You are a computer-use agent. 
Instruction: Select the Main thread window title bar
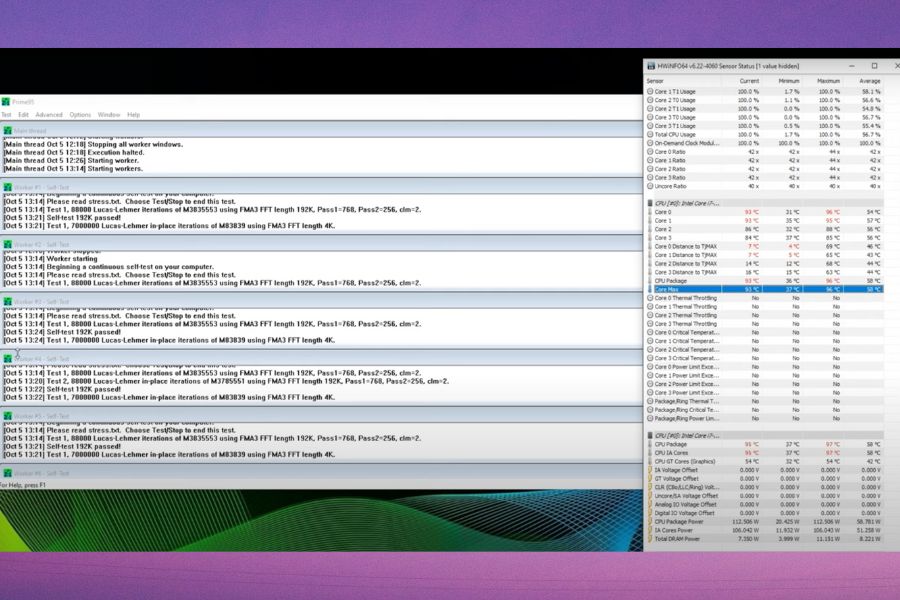(x=321, y=131)
